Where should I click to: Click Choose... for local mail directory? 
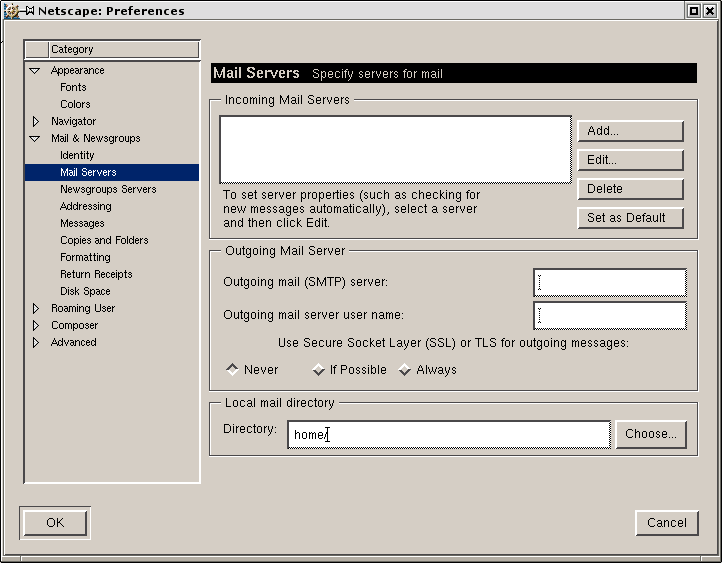pos(651,434)
